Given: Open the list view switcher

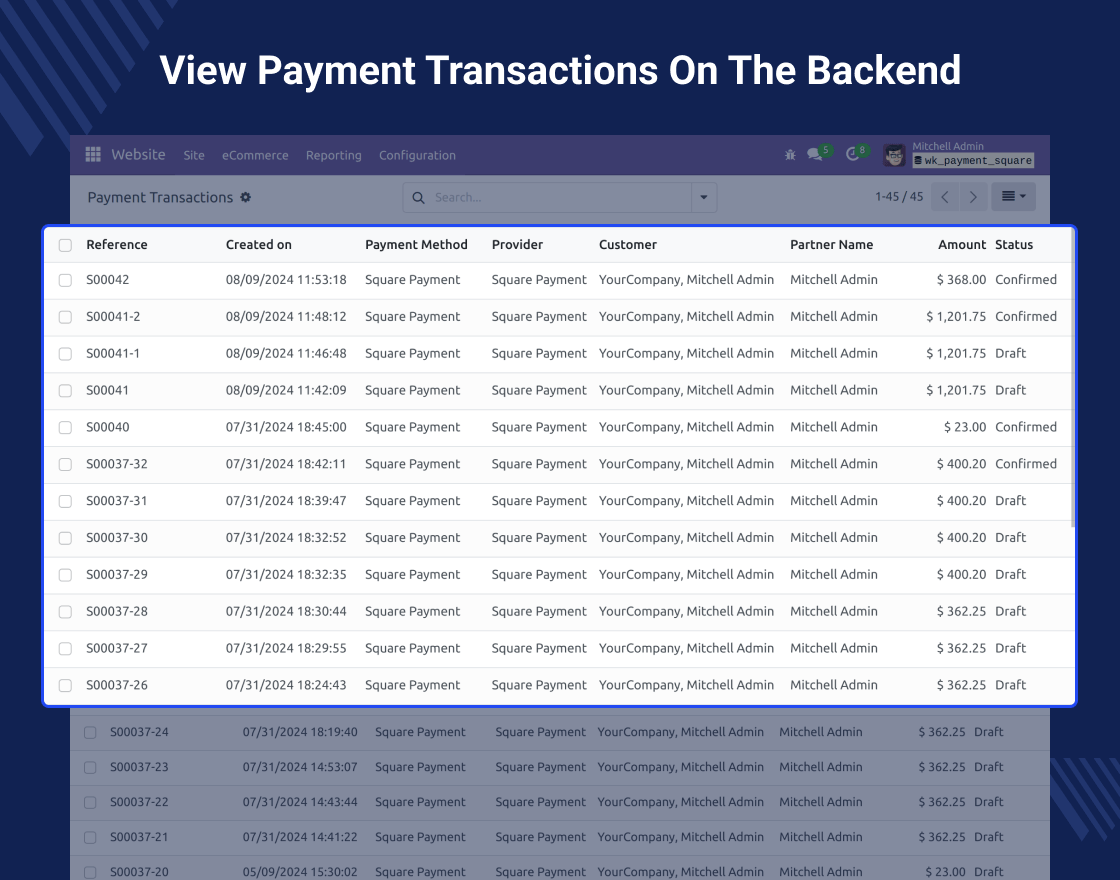Looking at the screenshot, I should click(x=1014, y=196).
